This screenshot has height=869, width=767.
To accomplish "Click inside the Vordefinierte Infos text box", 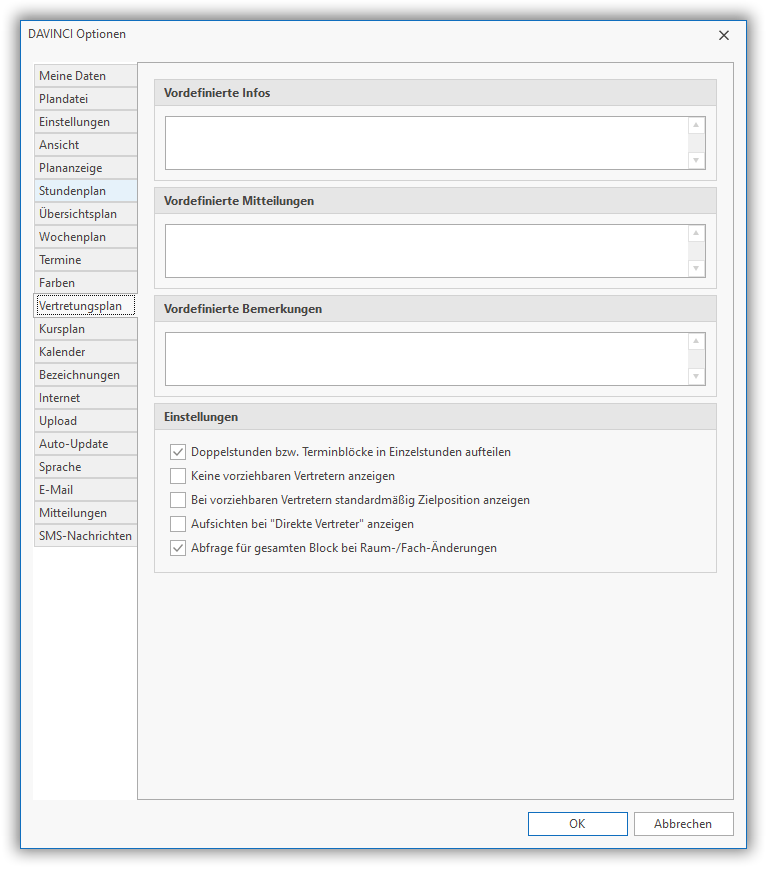I will (x=425, y=143).
